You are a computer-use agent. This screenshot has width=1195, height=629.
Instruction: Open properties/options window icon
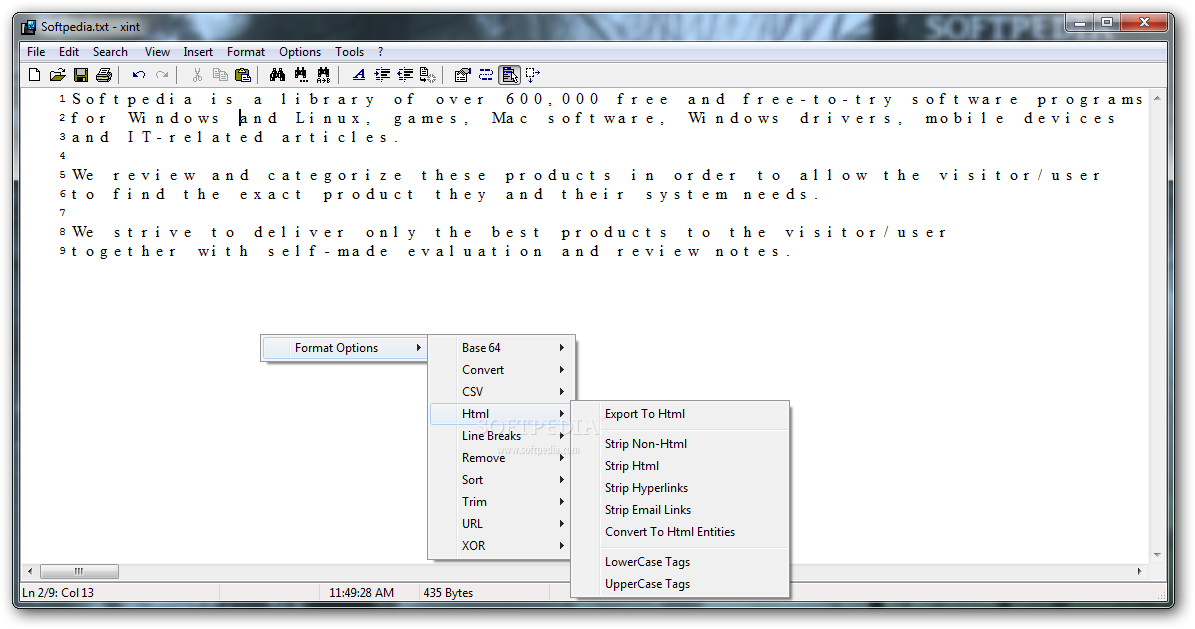coord(462,75)
